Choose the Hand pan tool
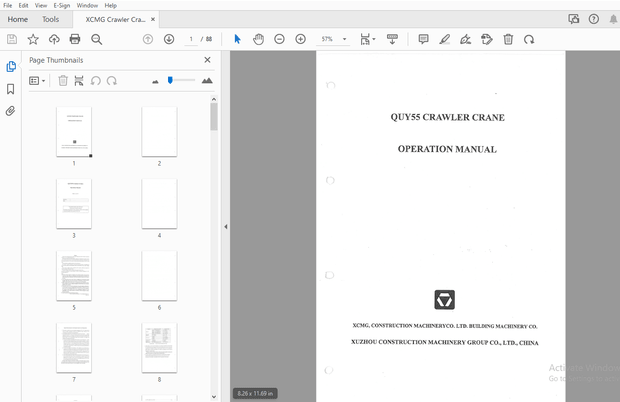Viewport: 620px width, 402px height. [259, 39]
